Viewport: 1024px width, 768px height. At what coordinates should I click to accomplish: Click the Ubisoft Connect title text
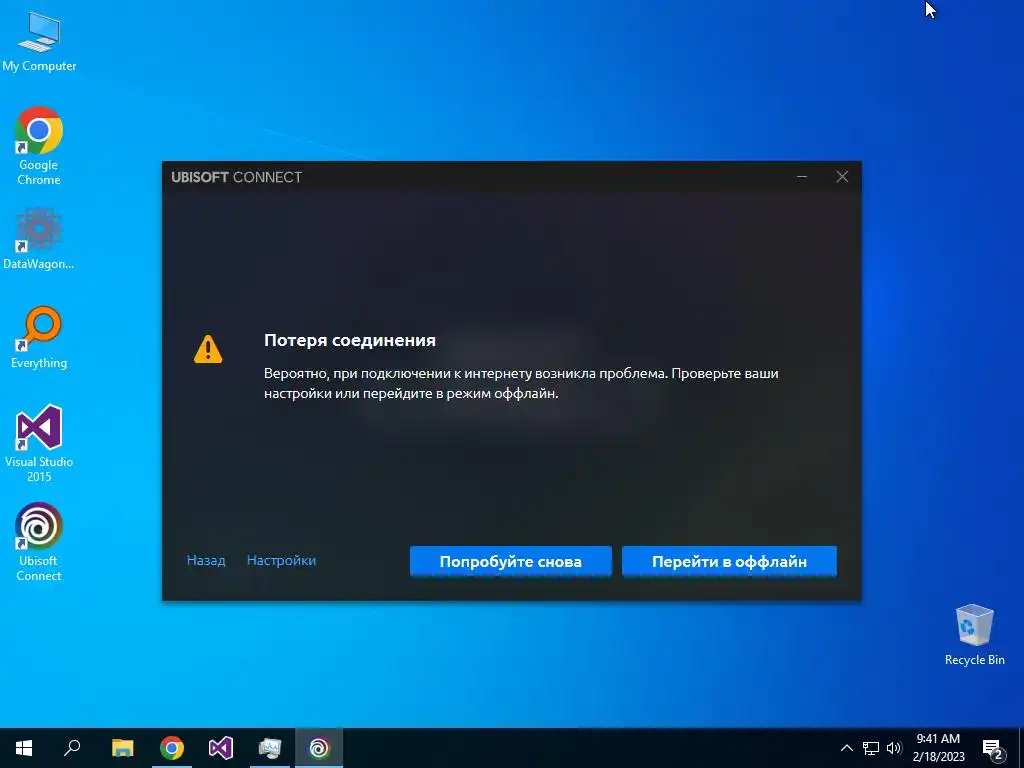[x=236, y=177]
